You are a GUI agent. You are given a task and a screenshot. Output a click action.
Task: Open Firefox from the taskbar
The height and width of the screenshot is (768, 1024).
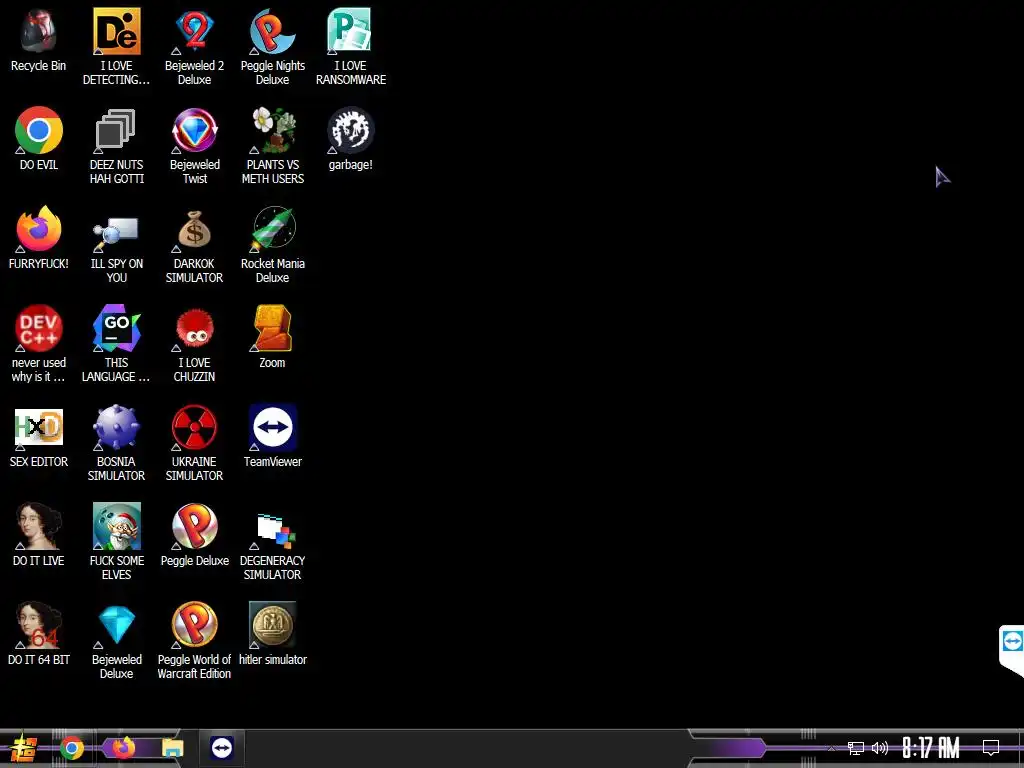pyautogui.click(x=123, y=748)
